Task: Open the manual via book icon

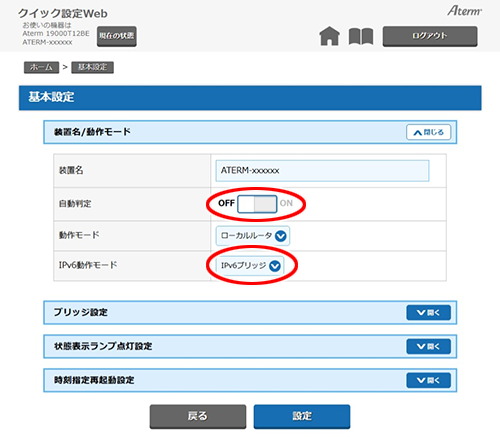Action: (x=361, y=36)
